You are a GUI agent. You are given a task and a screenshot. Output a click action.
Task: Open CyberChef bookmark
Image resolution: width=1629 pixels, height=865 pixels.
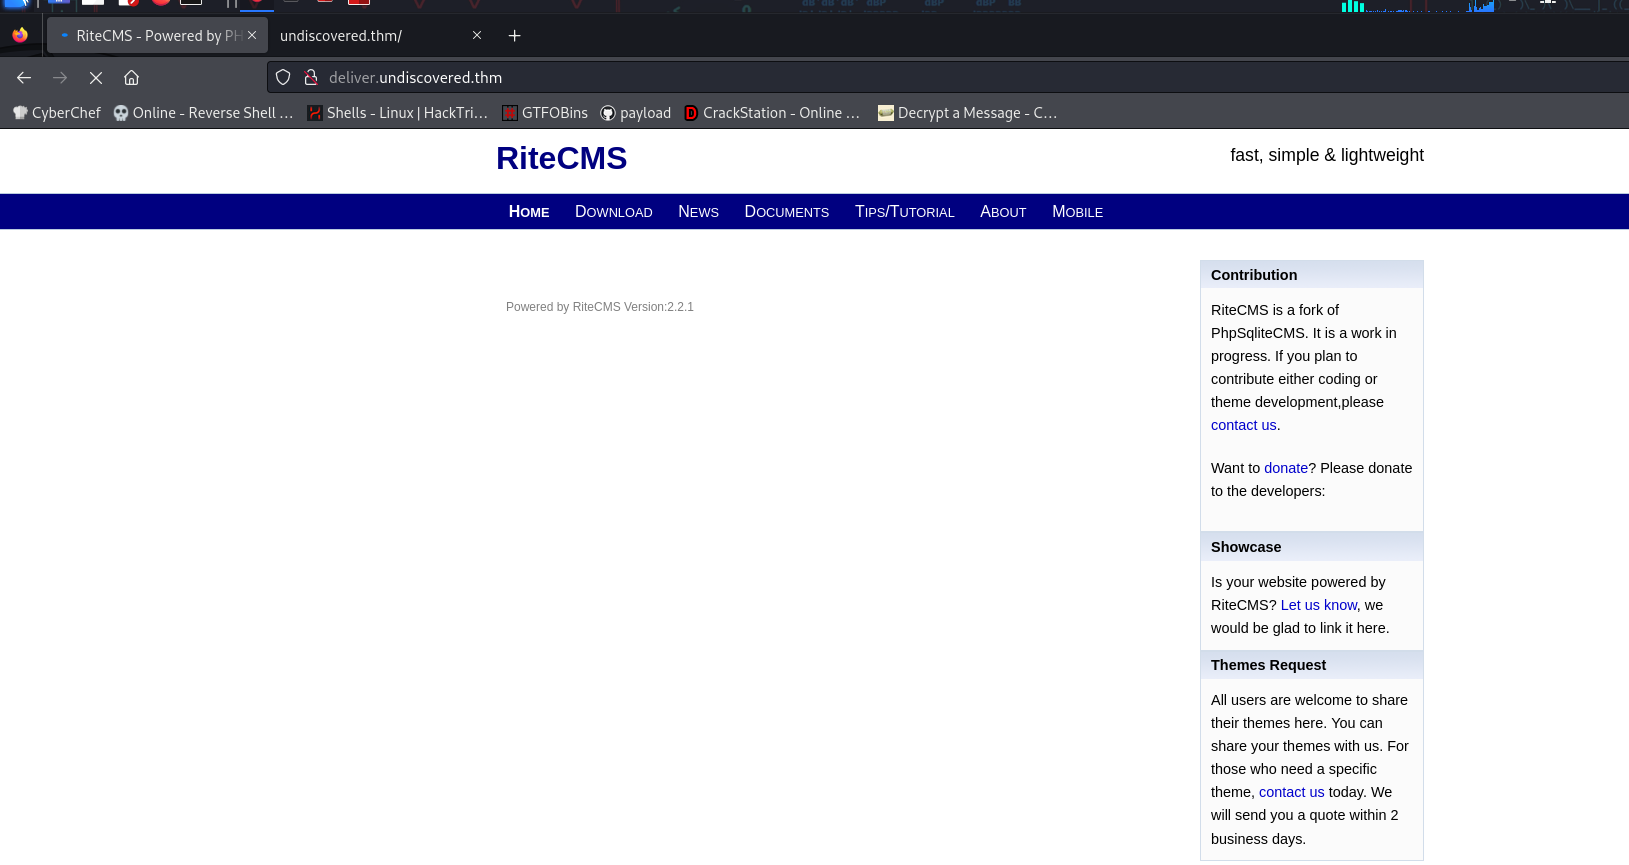pyautogui.click(x=57, y=113)
